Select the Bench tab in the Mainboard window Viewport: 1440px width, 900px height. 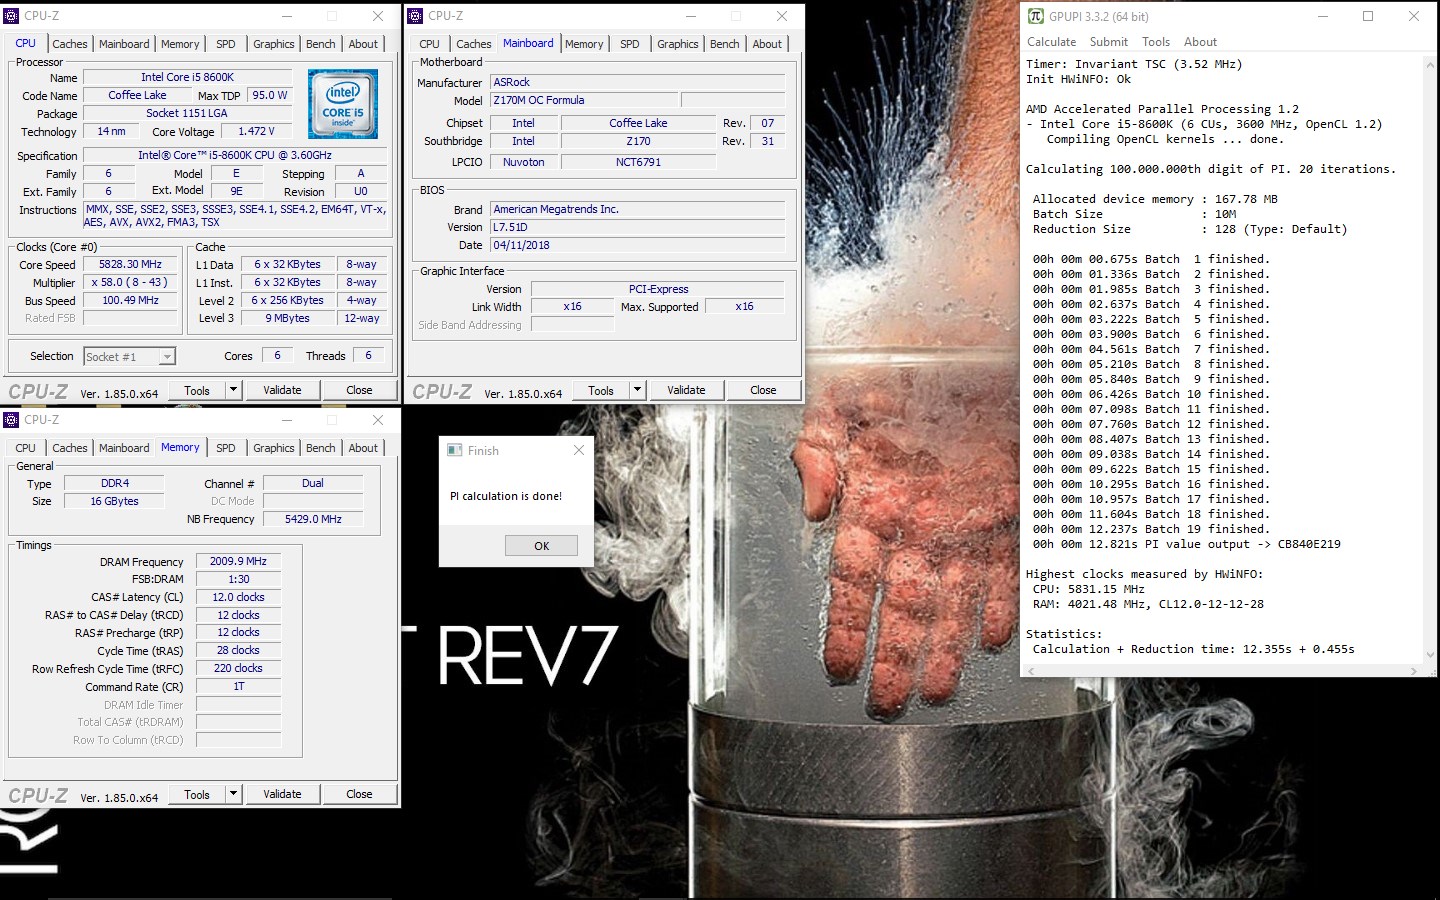point(725,44)
